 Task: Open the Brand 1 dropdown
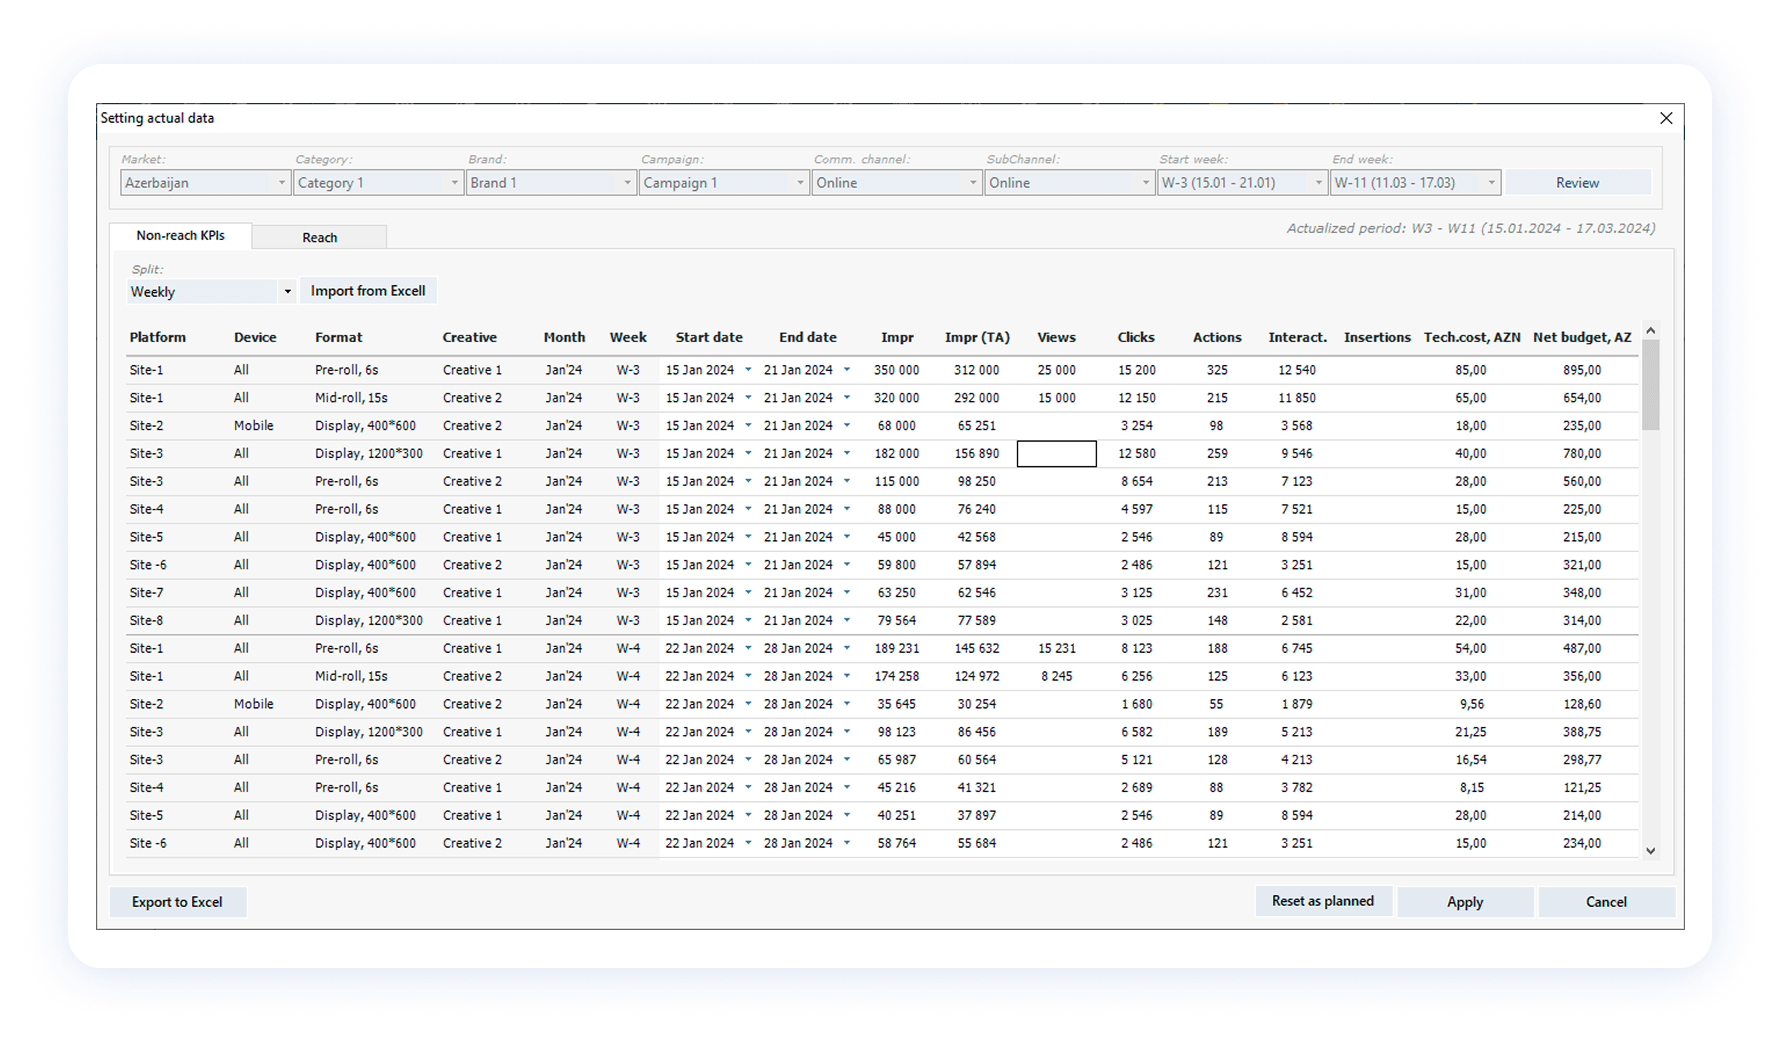click(551, 183)
